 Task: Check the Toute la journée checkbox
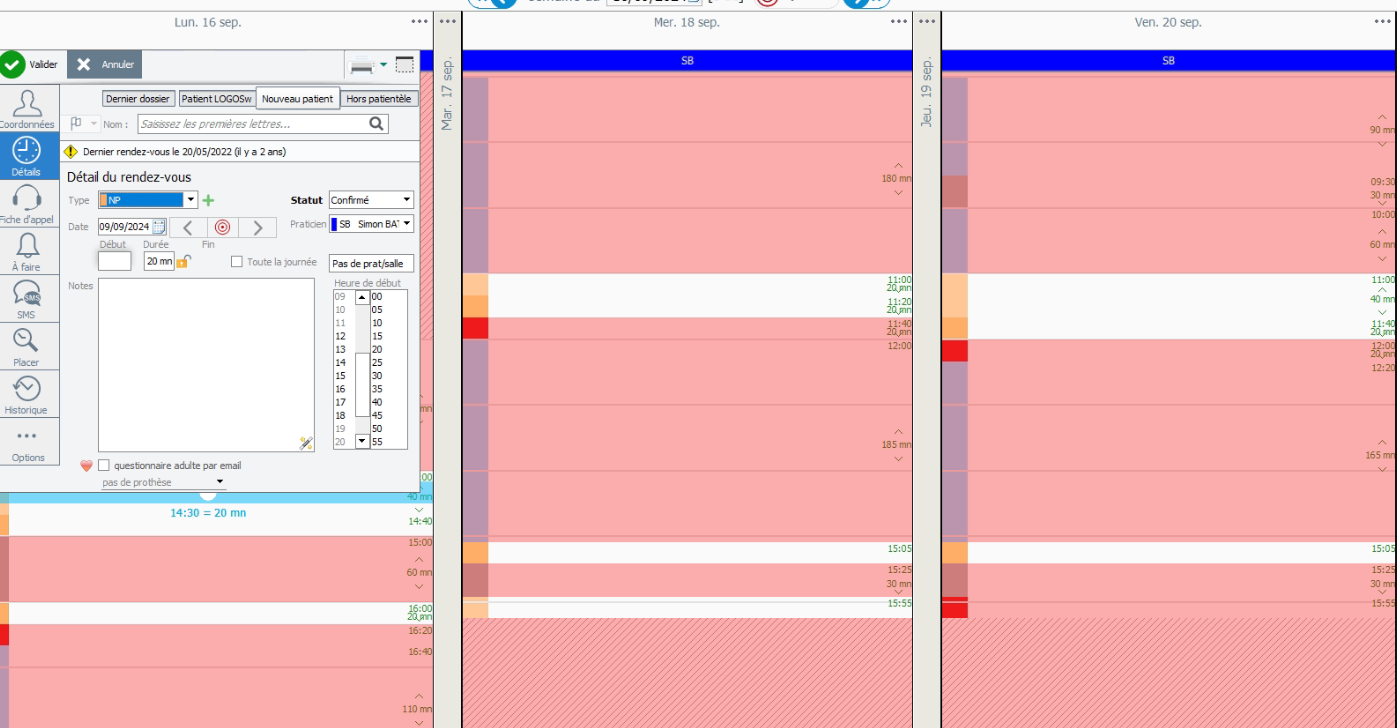(237, 261)
